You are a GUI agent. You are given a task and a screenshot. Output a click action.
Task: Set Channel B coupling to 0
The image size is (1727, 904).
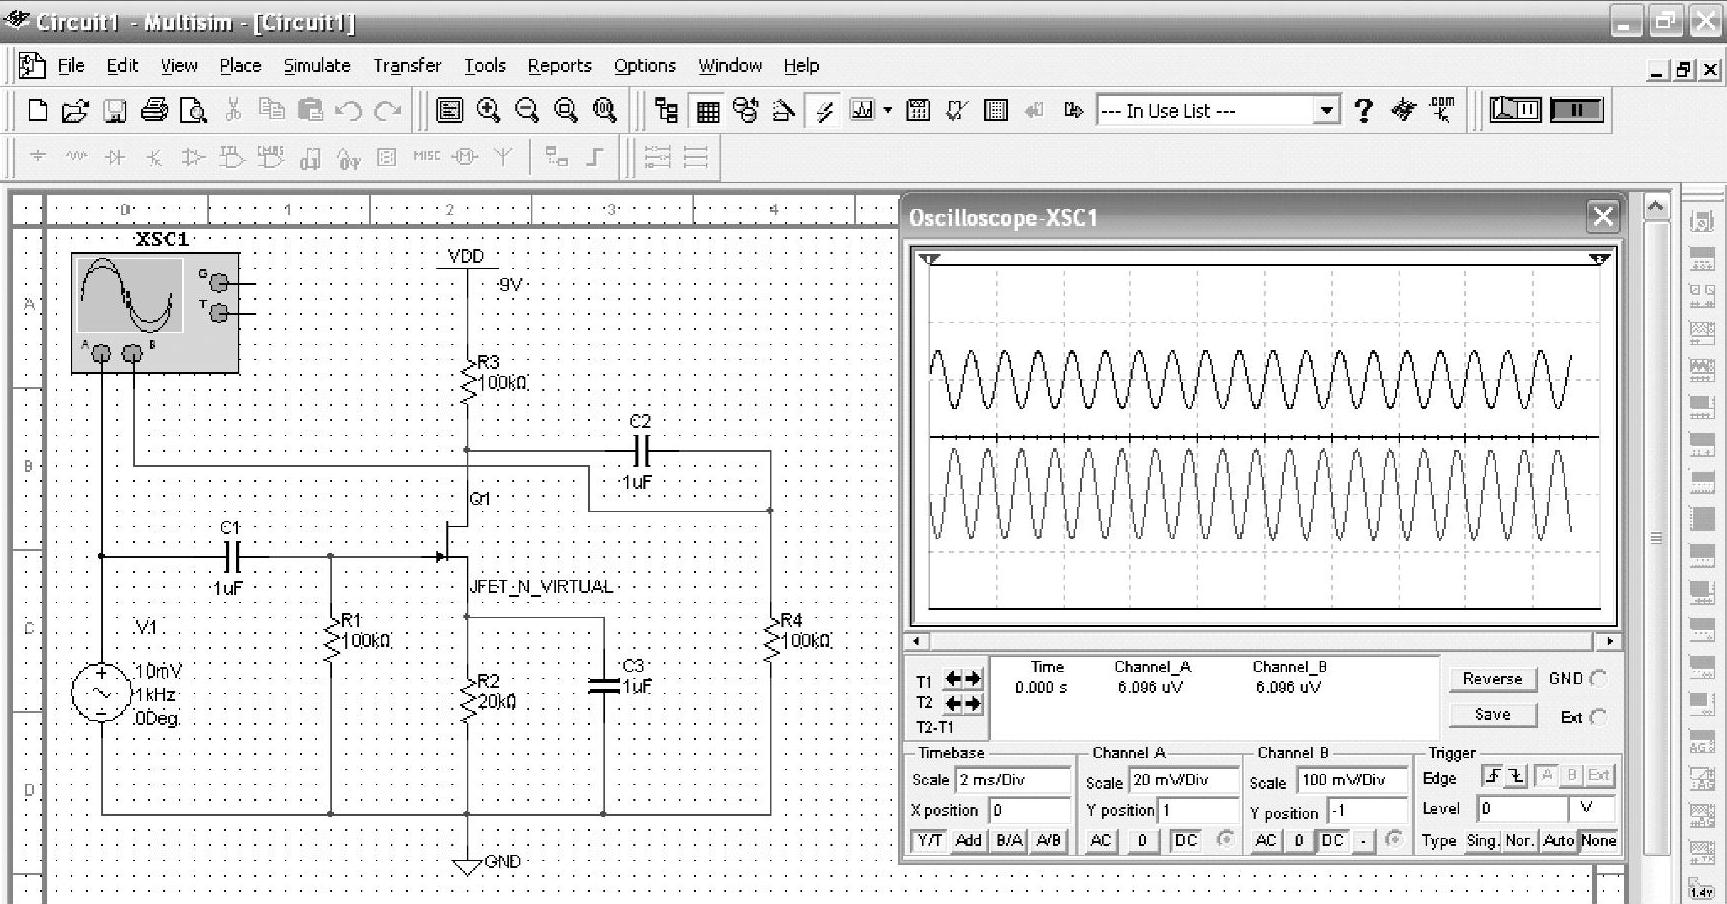coord(1299,841)
